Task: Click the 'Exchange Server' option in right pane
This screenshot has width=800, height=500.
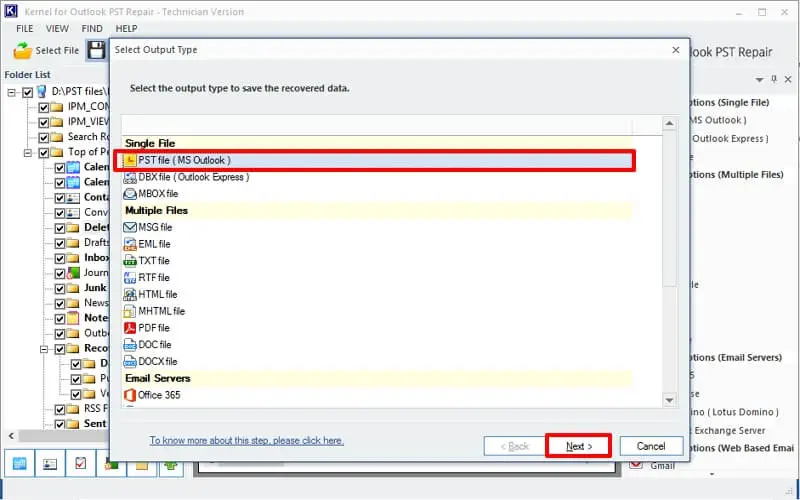Action: [729, 431]
